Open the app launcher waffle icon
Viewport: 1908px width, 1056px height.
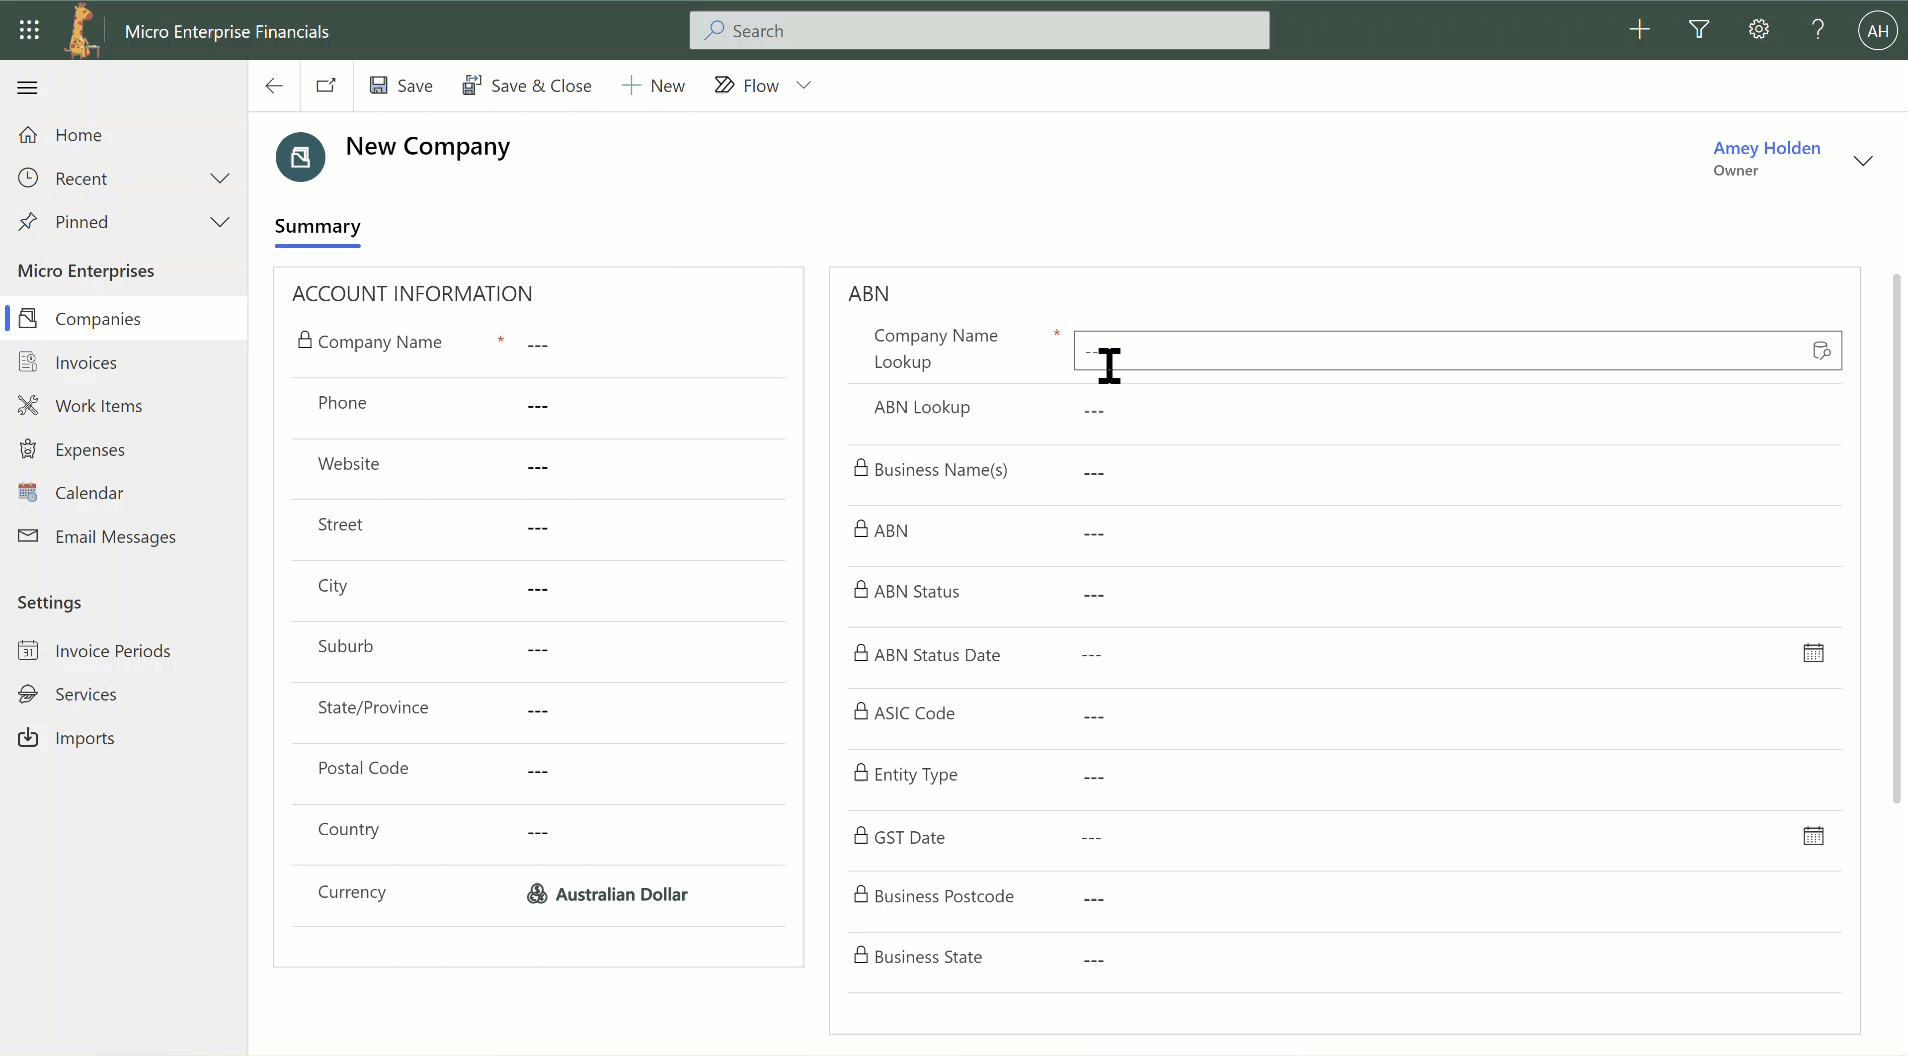(29, 30)
